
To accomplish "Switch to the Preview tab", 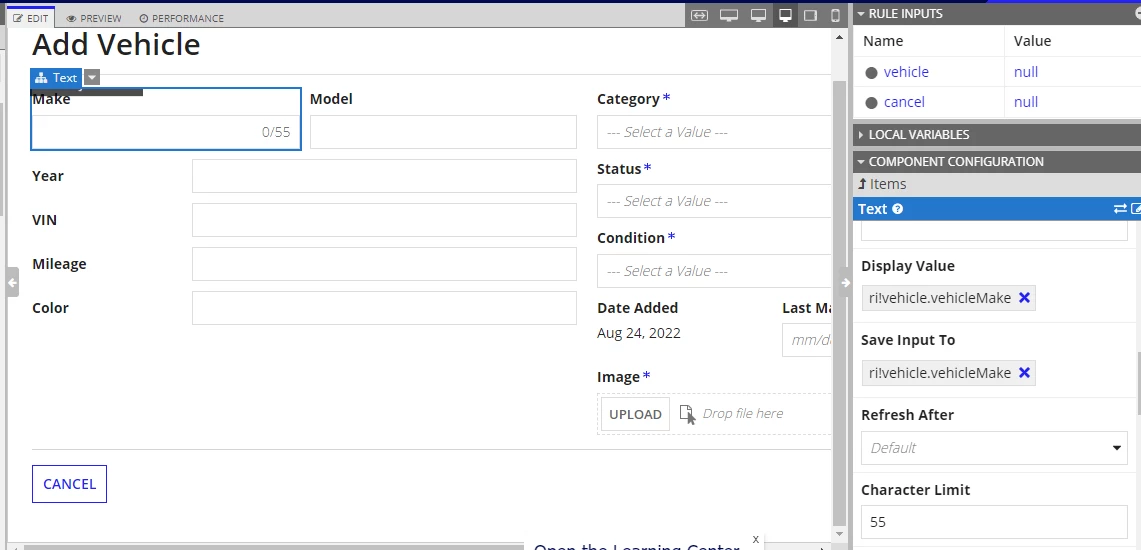I will pyautogui.click(x=94, y=17).
